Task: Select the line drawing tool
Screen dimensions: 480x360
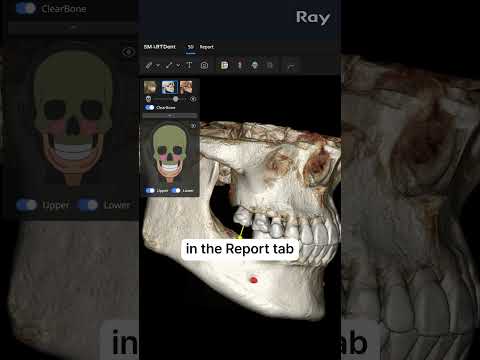Action: coord(169,66)
